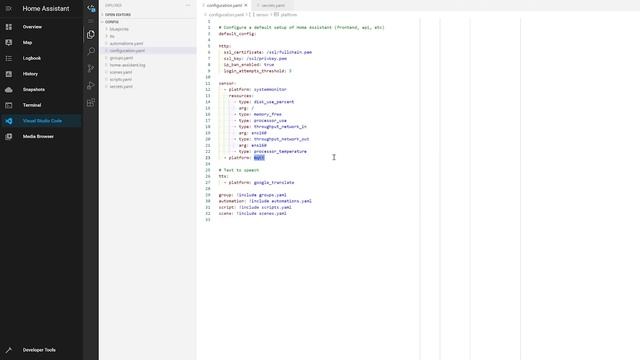Click the History chart icon
This screenshot has width=640, height=360.
(x=9, y=74)
